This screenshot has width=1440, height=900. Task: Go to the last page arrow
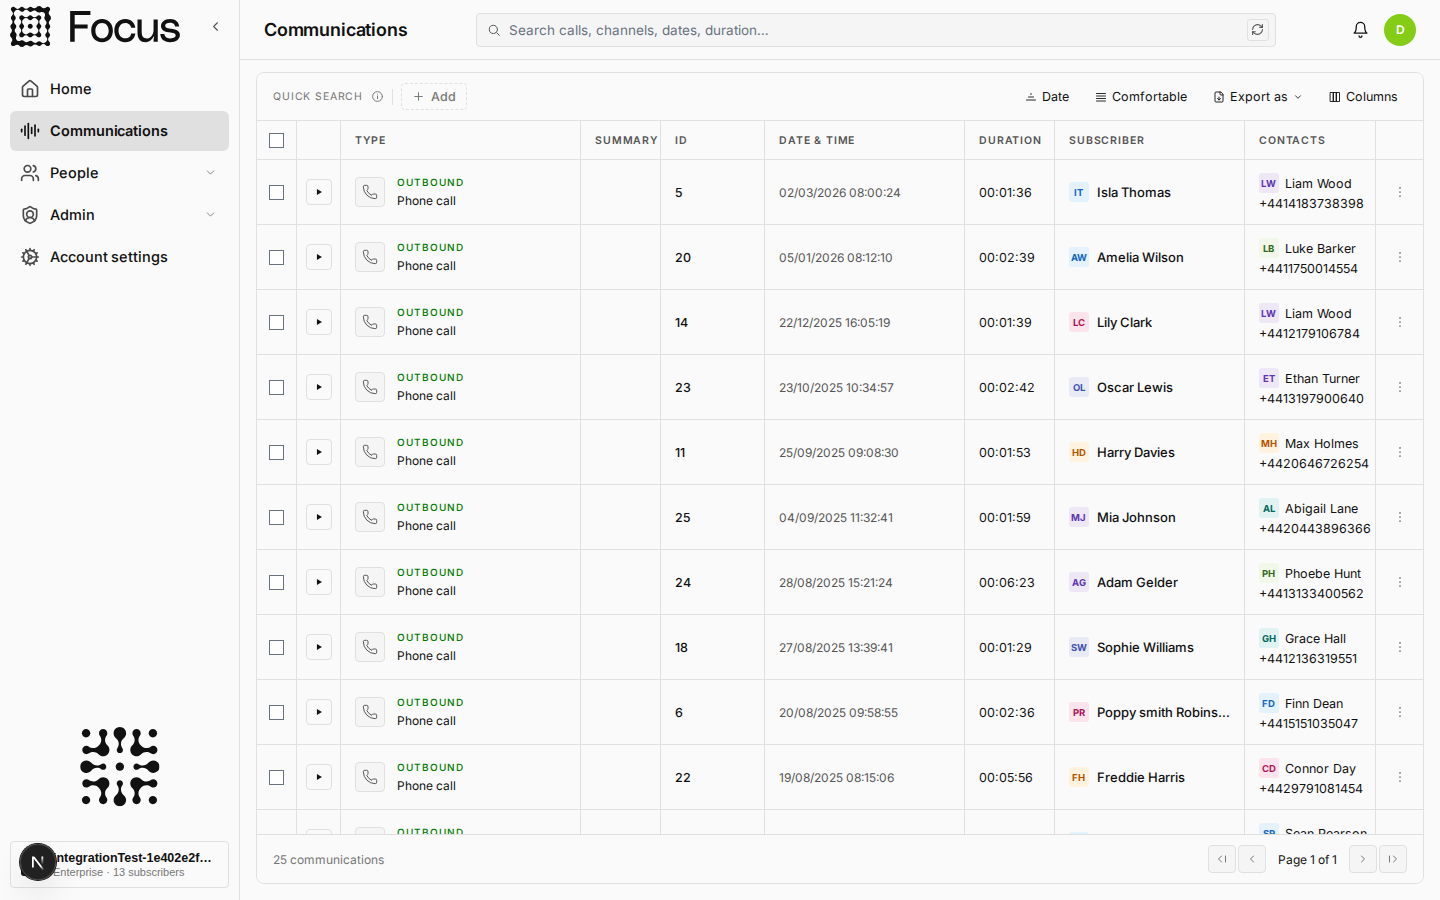pyautogui.click(x=1393, y=859)
